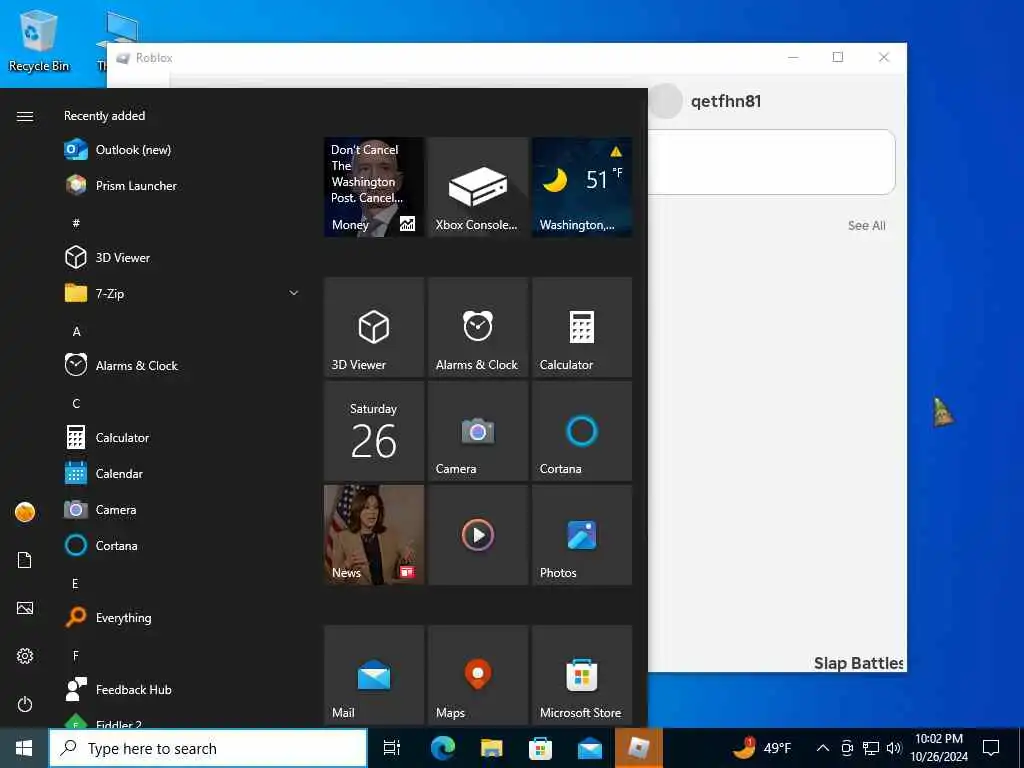Open the notification Action Center
This screenshot has height=768, width=1024.
(x=991, y=748)
